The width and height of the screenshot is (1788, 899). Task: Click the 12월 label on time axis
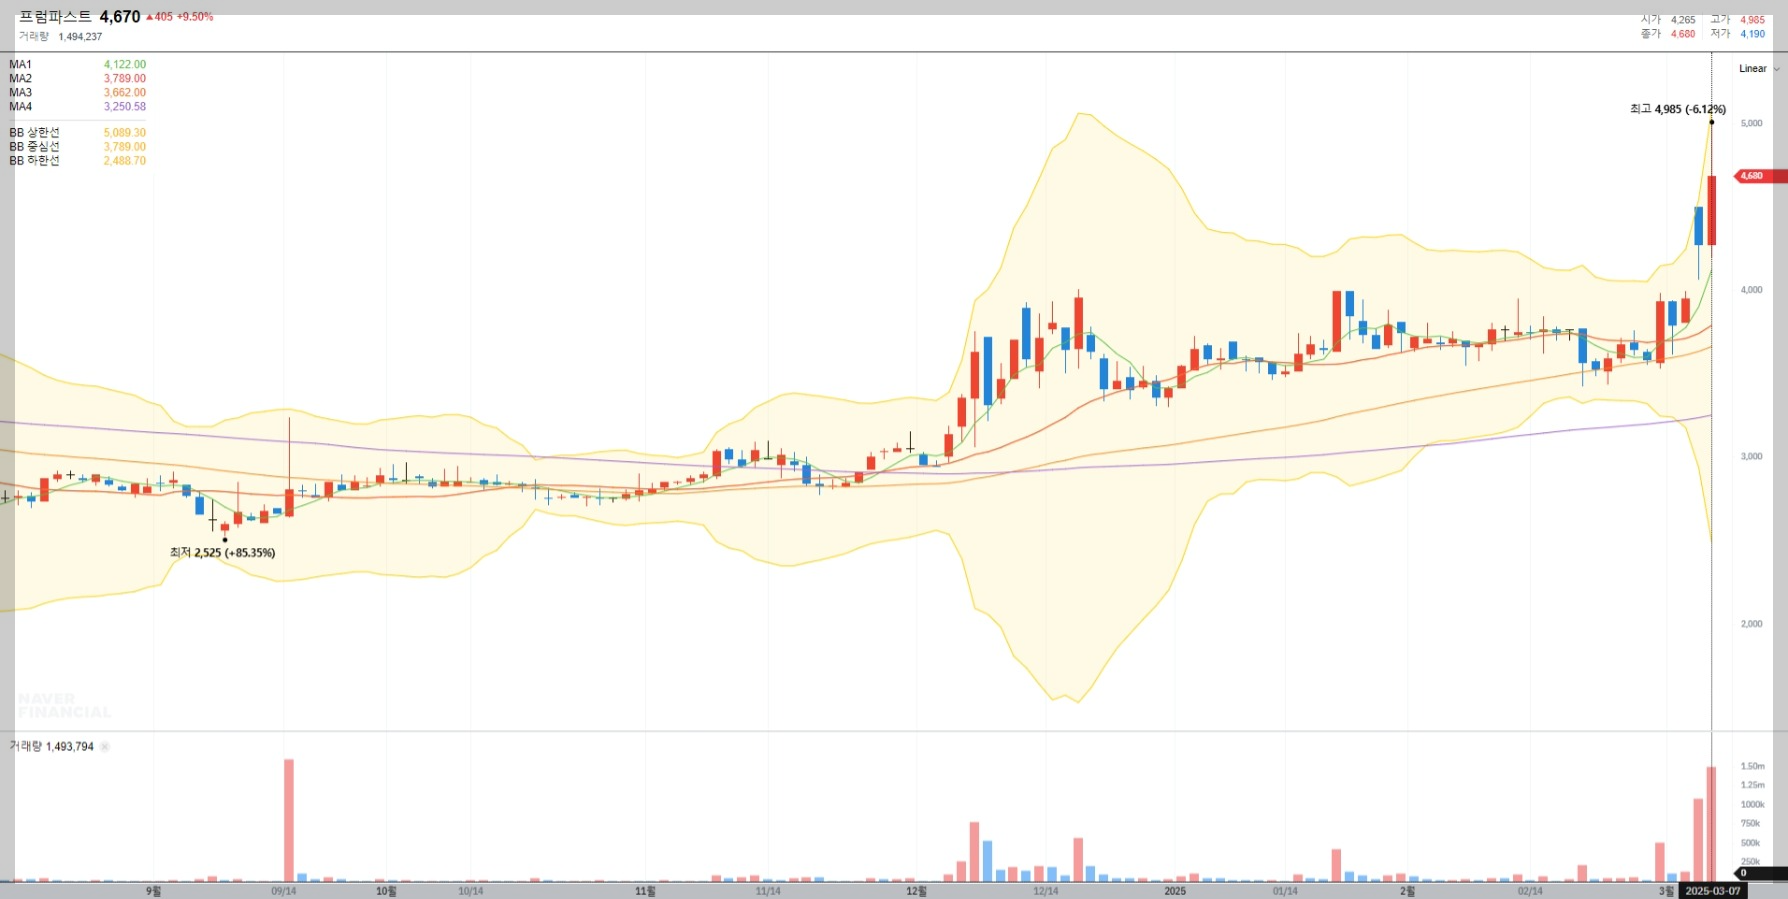(916, 891)
